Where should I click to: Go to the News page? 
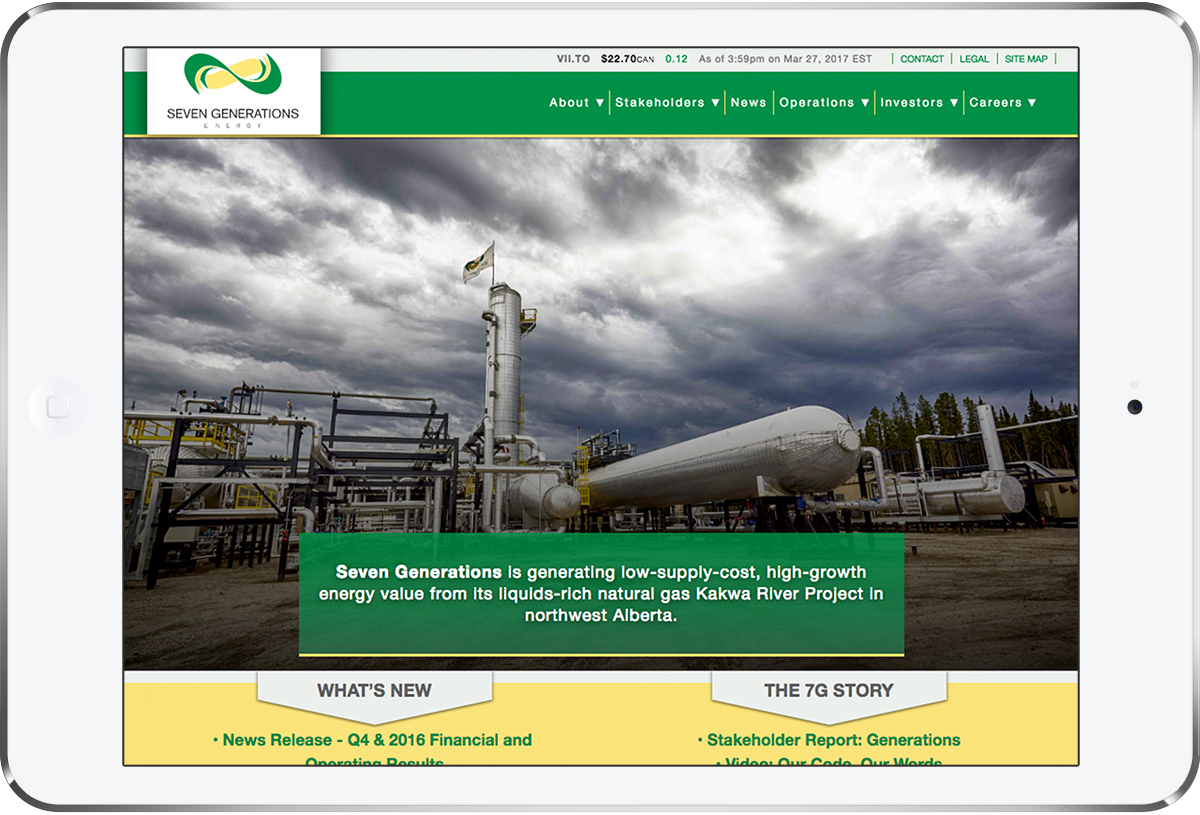tap(748, 102)
